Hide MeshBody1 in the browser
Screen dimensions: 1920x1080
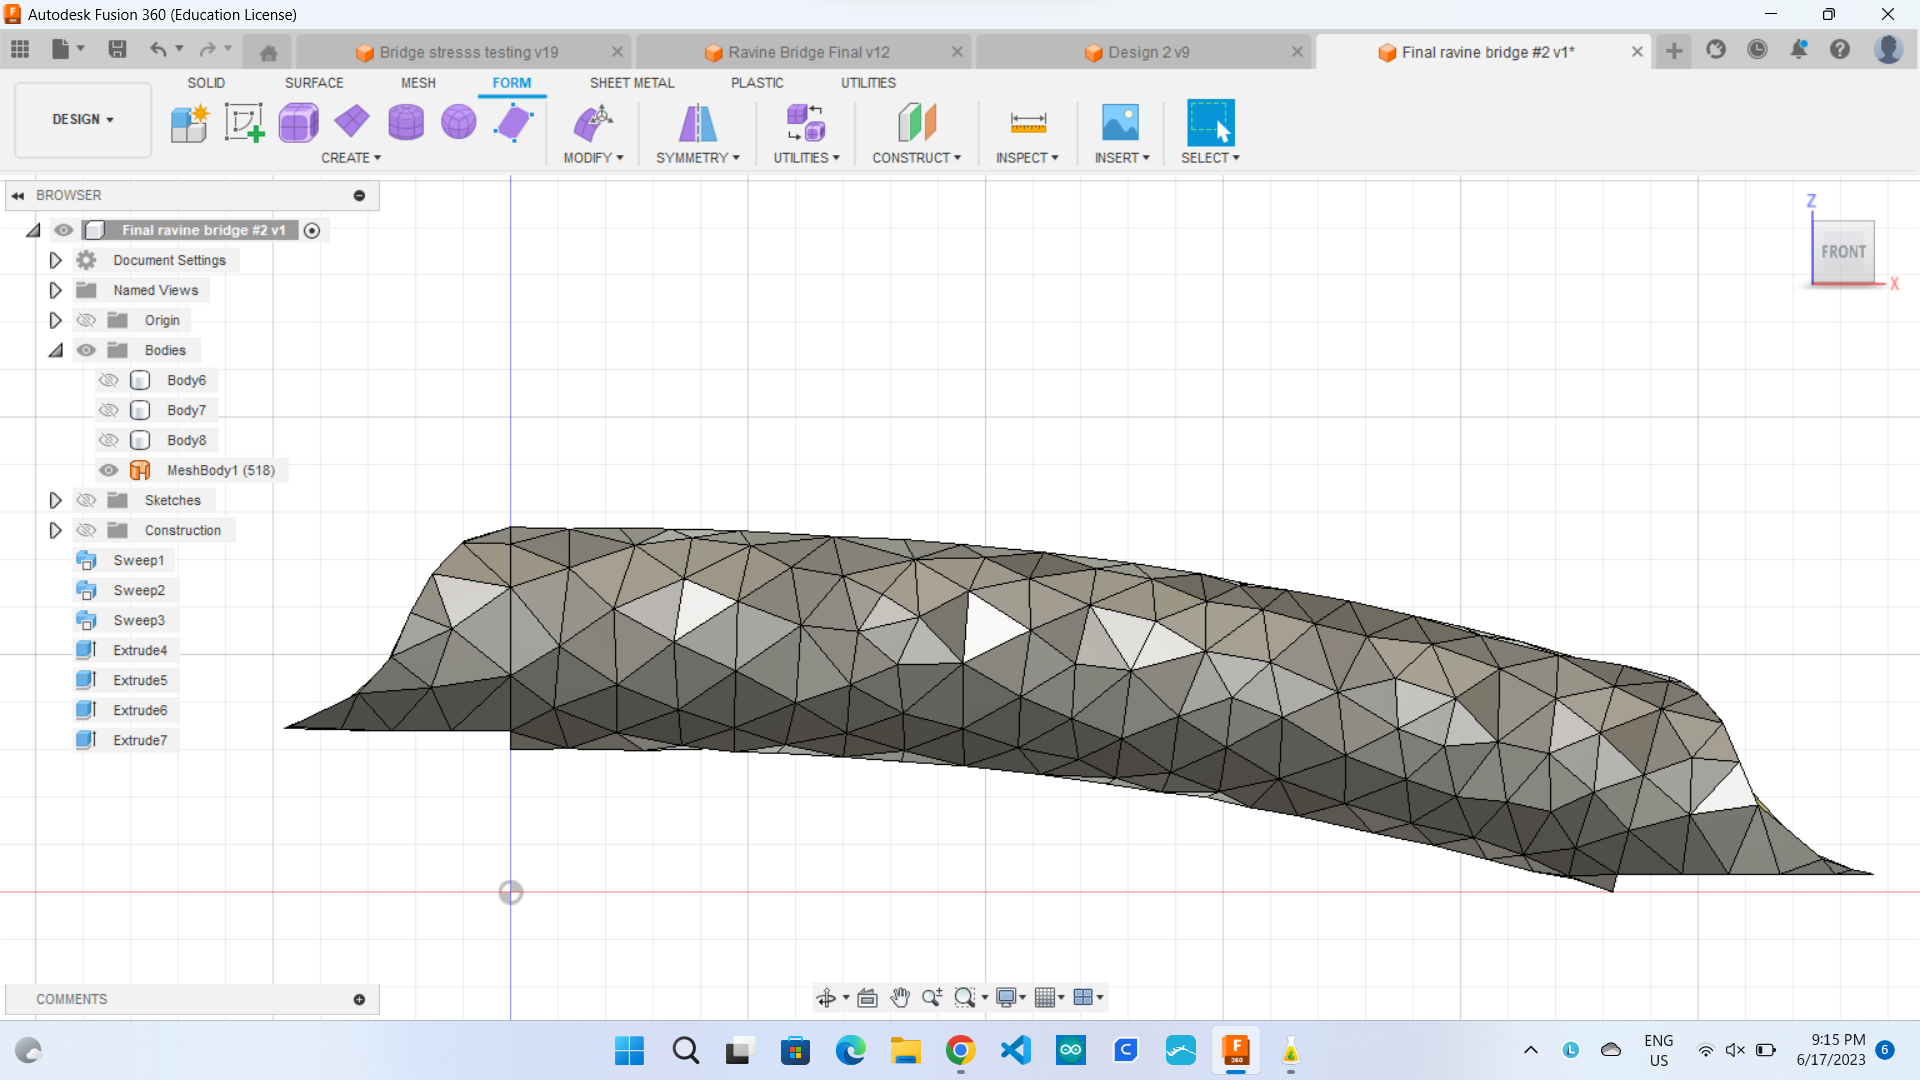coord(108,470)
